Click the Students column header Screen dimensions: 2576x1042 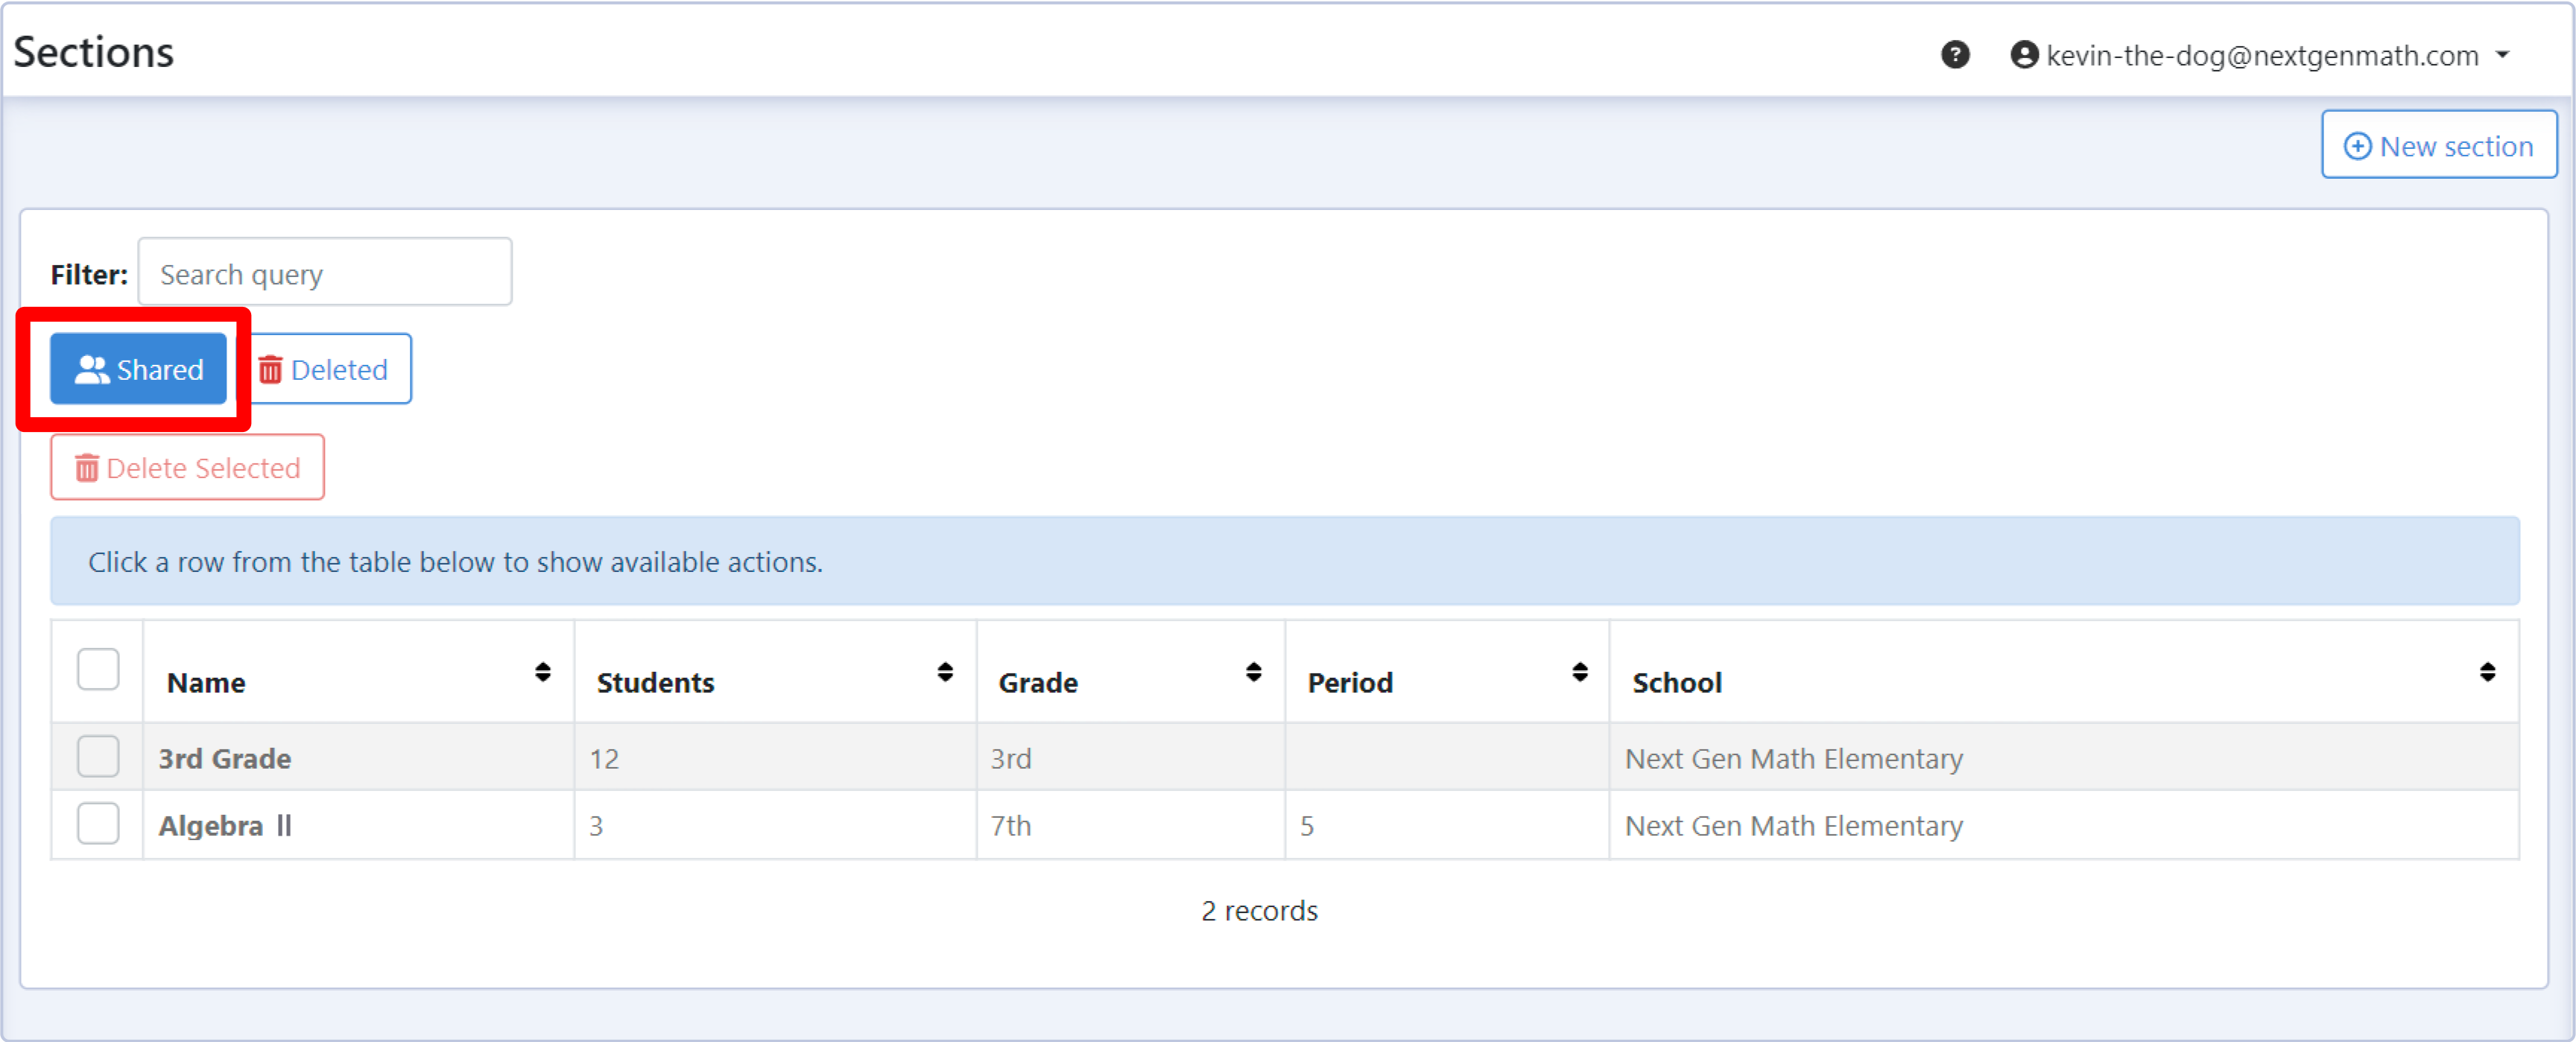click(x=775, y=672)
